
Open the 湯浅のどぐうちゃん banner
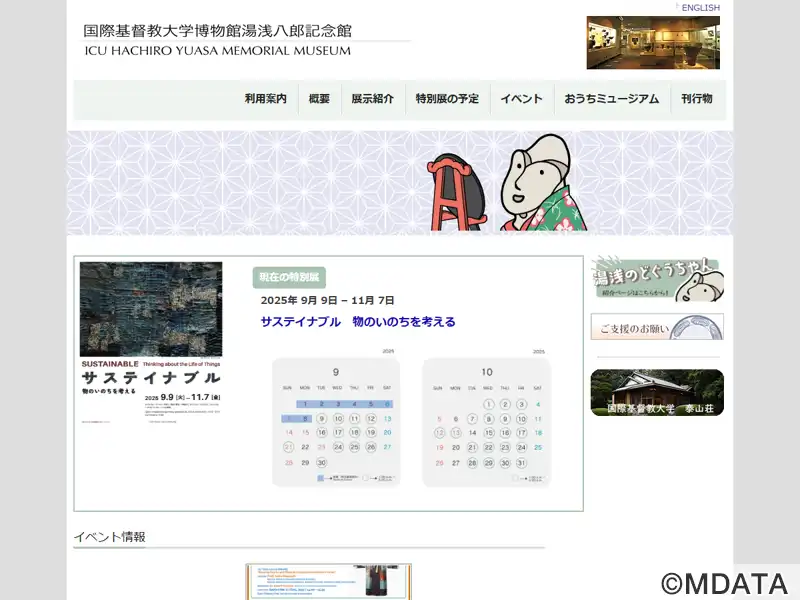tap(656, 279)
